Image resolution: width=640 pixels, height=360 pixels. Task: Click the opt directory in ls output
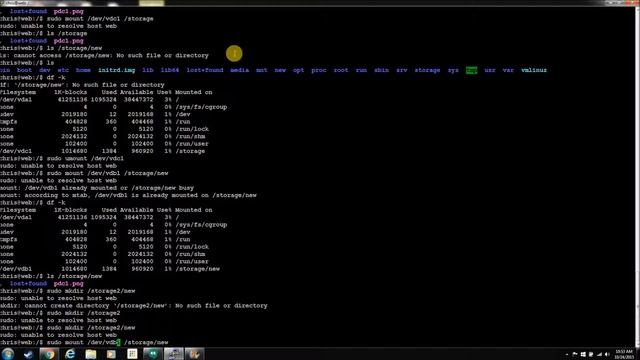pyautogui.click(x=298, y=70)
